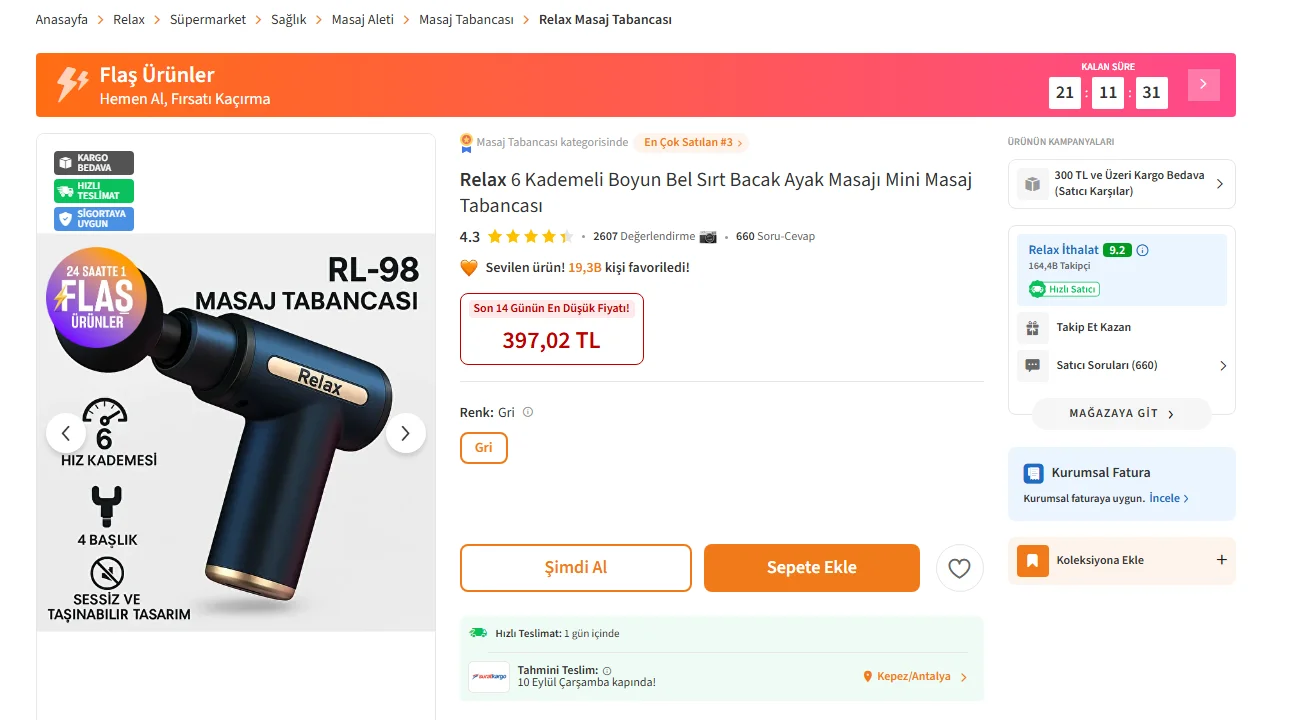Image resolution: width=1293 pixels, height=720 pixels.
Task: Click the plus icon to add to collection
Action: [x=1221, y=560]
